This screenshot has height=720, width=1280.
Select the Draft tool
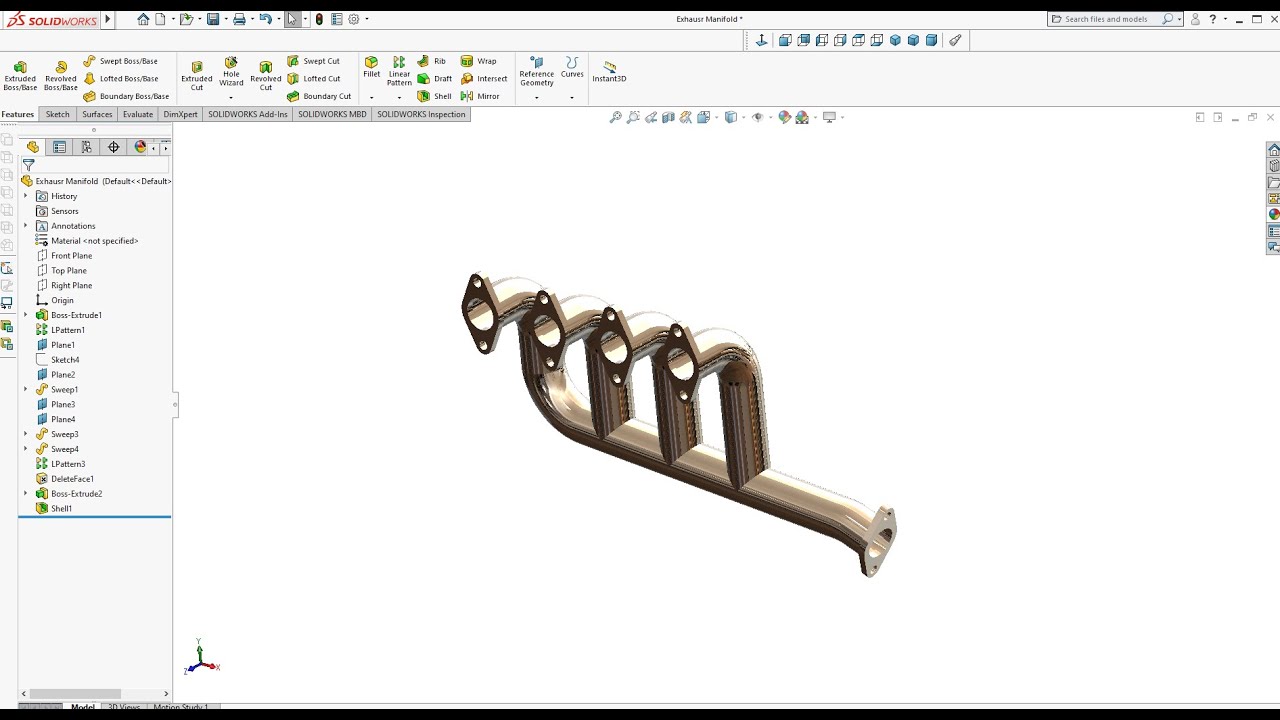click(x=435, y=78)
